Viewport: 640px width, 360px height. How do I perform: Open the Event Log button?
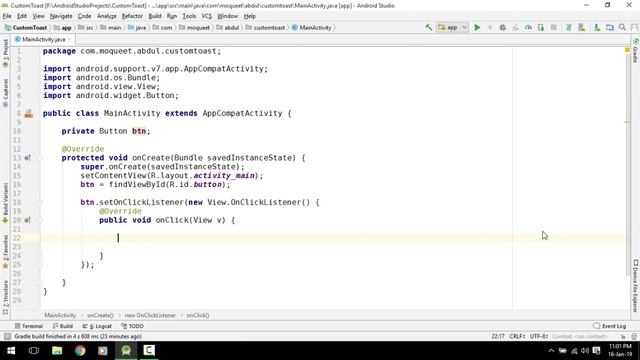(x=610, y=326)
